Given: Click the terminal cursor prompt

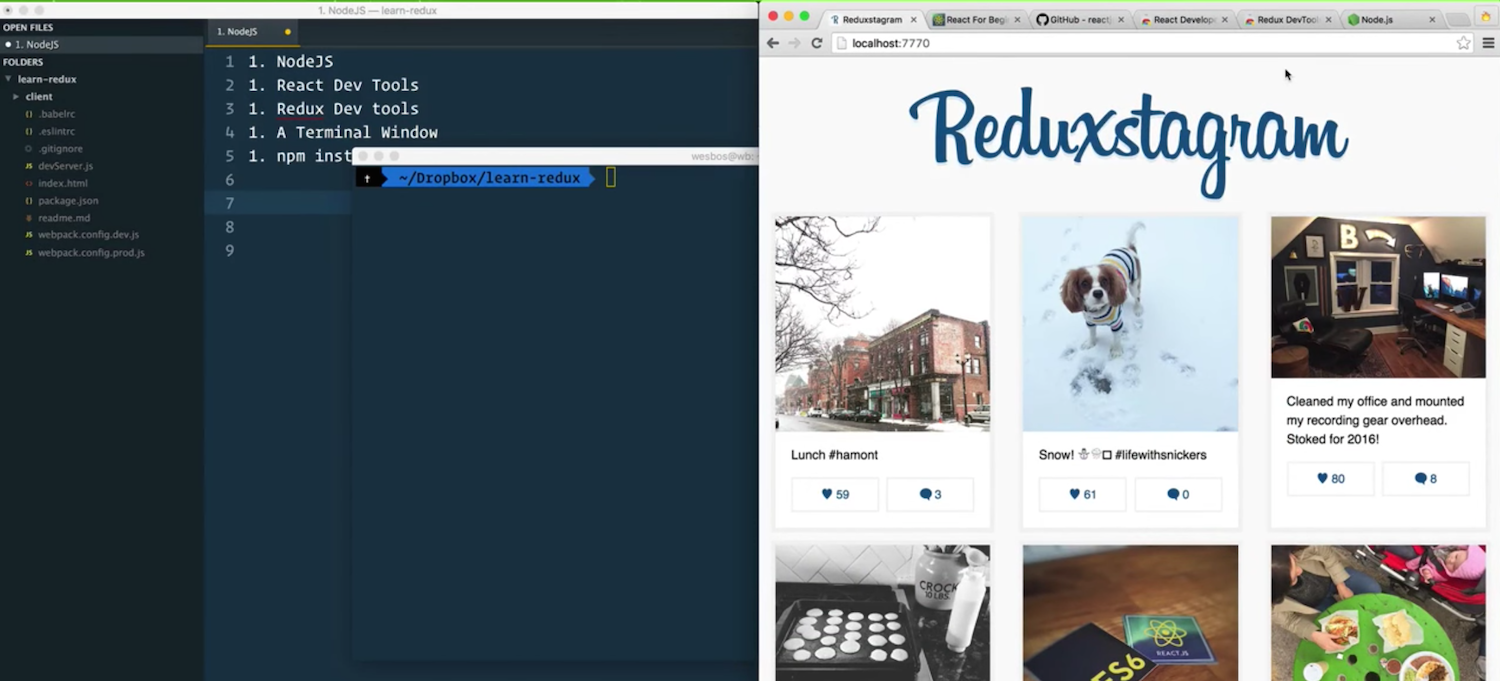Looking at the screenshot, I should [x=610, y=178].
